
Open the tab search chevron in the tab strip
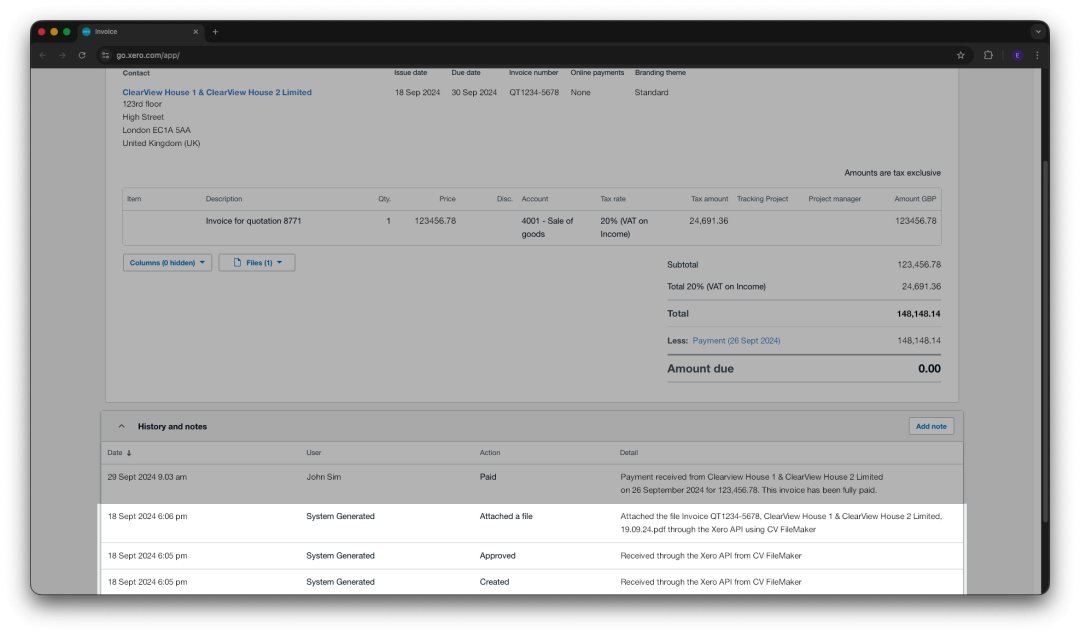pos(1037,32)
